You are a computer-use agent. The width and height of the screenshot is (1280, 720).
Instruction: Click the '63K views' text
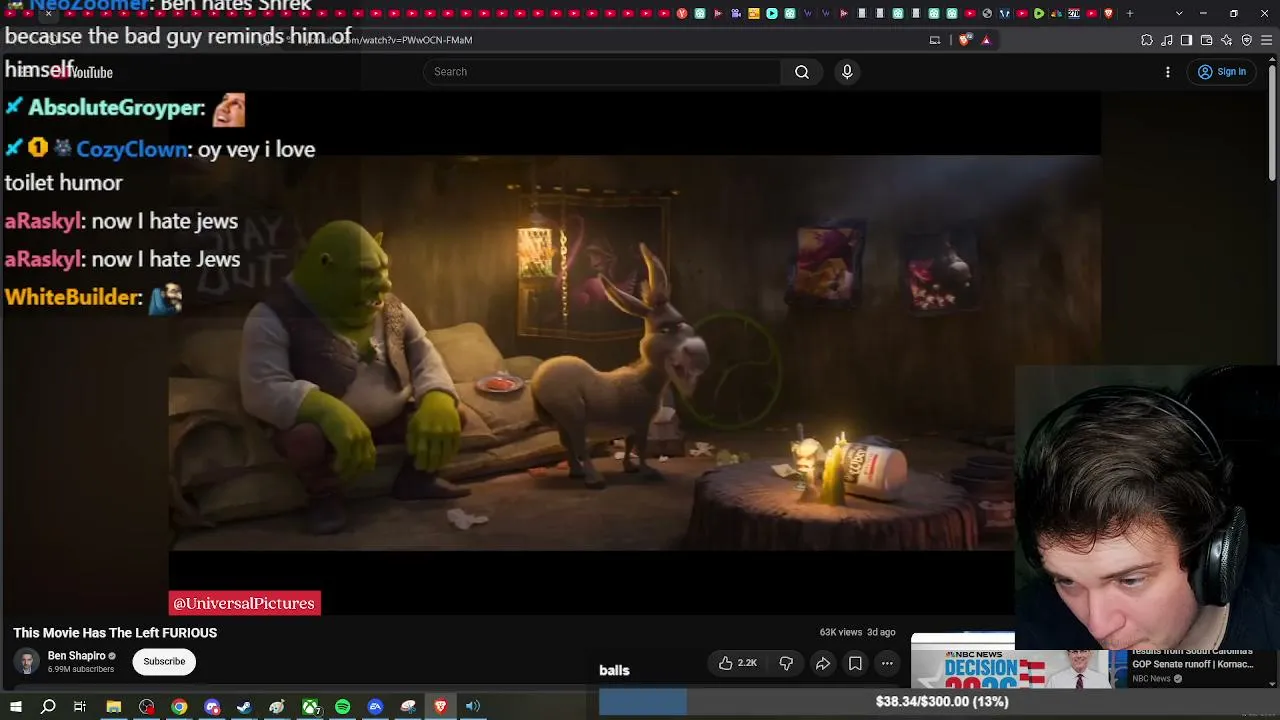[x=841, y=633]
